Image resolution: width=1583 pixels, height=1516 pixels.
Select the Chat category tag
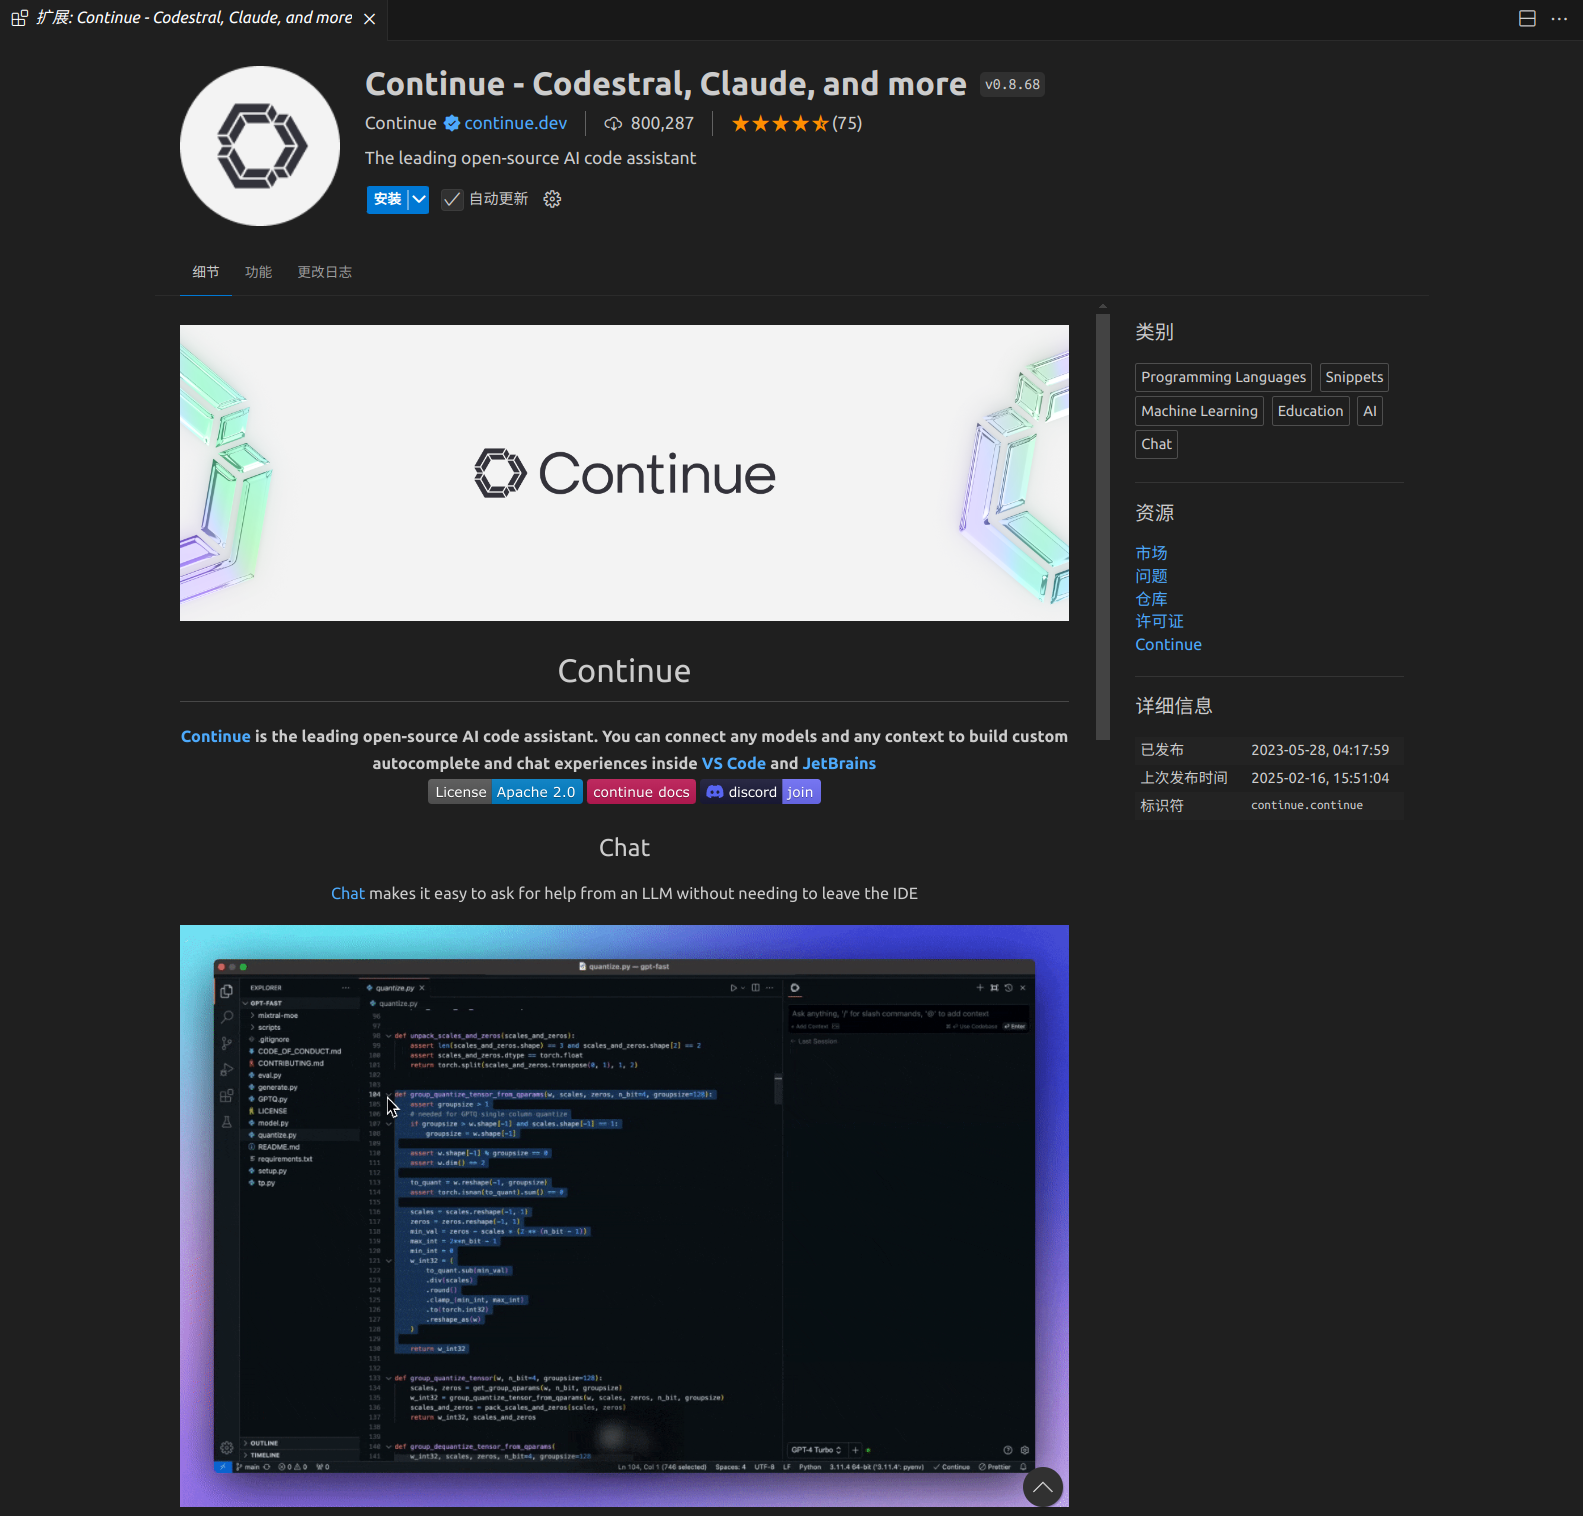pos(1156,444)
